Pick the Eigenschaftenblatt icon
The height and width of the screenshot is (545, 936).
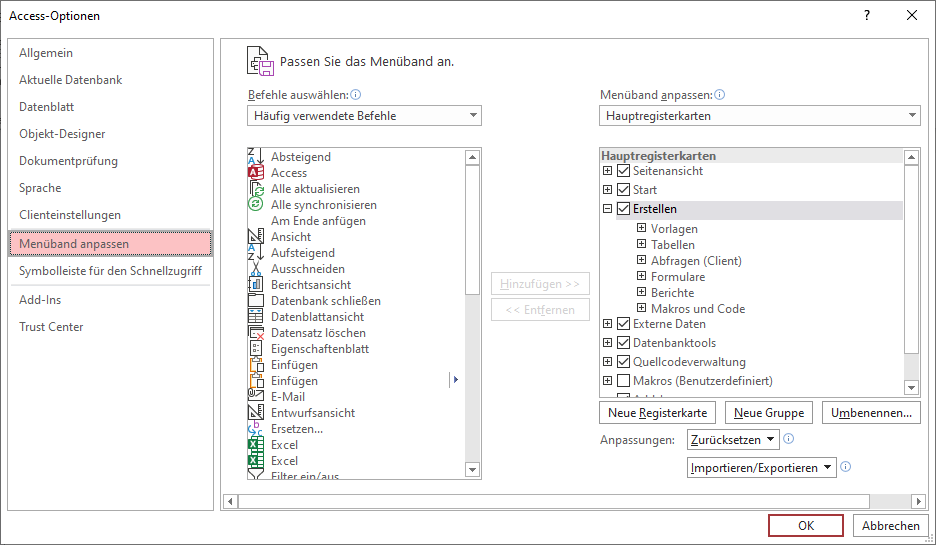click(x=255, y=349)
